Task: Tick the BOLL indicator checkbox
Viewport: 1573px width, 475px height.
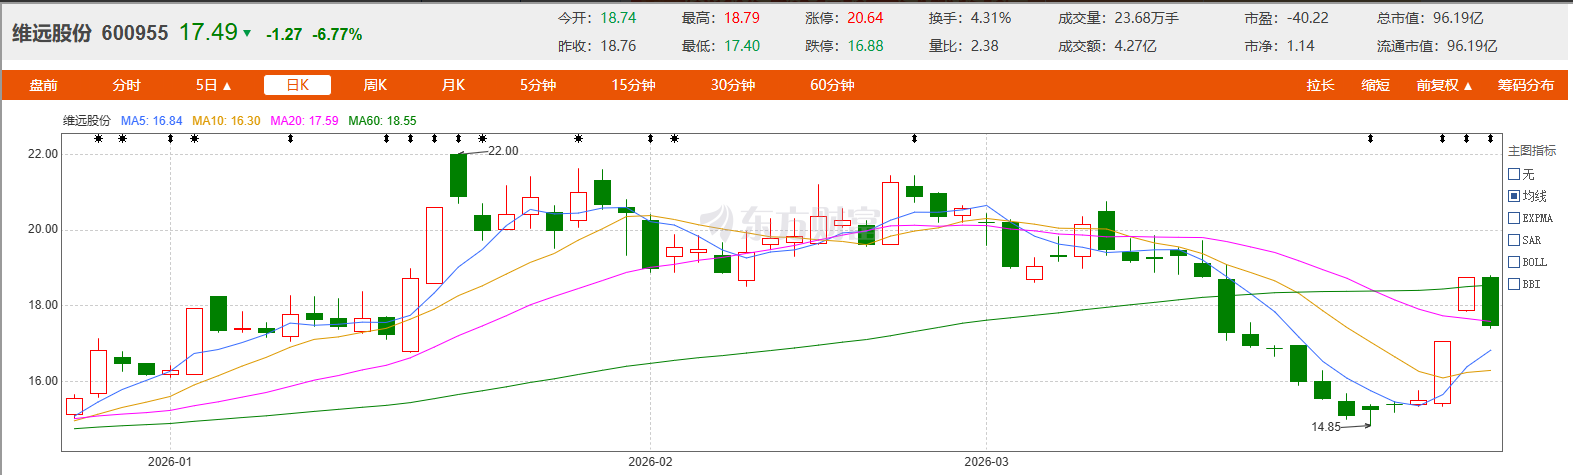Action: [x=1514, y=262]
